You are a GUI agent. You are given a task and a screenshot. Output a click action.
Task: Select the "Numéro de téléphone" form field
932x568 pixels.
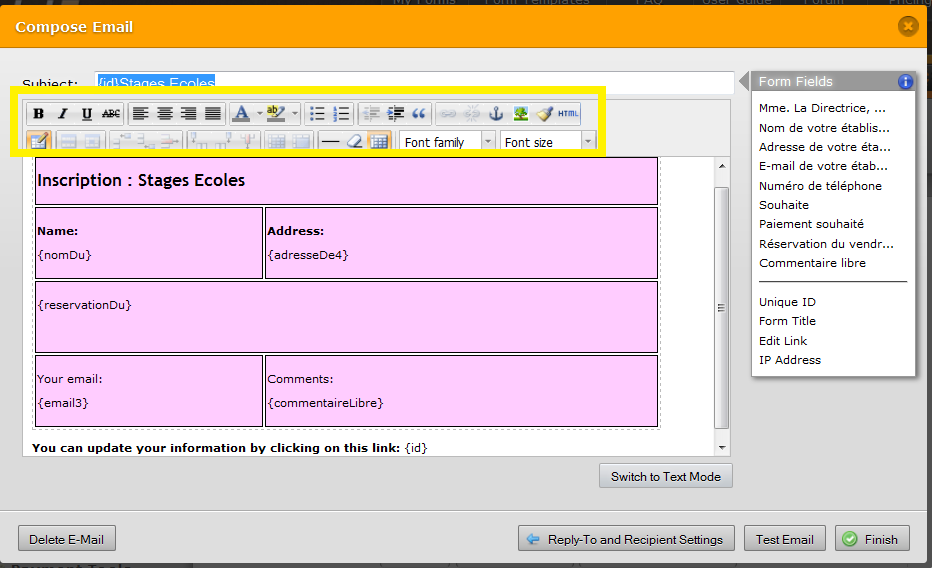pyautogui.click(x=820, y=186)
